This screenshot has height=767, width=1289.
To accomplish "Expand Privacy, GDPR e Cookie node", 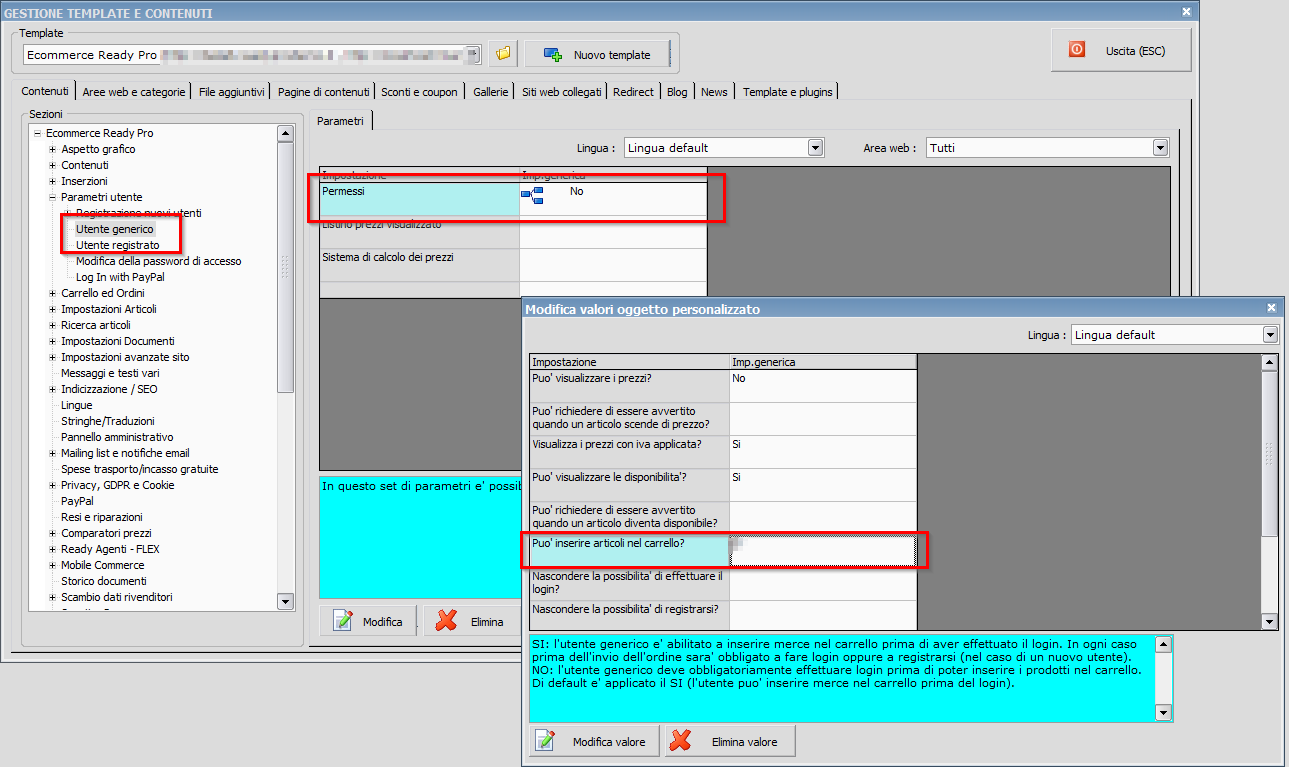I will tap(53, 485).
